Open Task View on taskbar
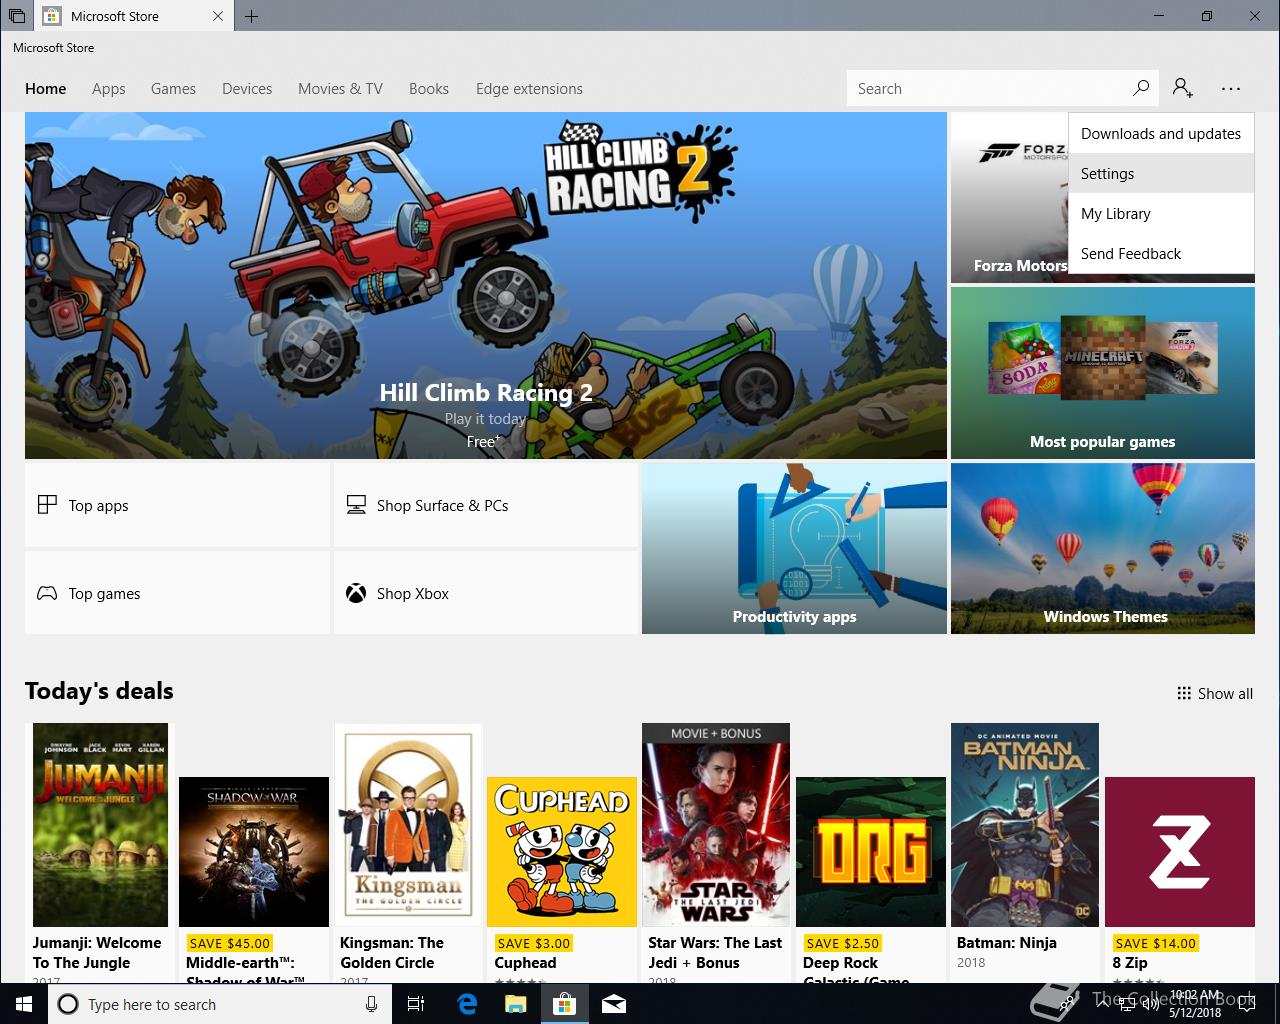This screenshot has width=1280, height=1024. click(416, 1004)
